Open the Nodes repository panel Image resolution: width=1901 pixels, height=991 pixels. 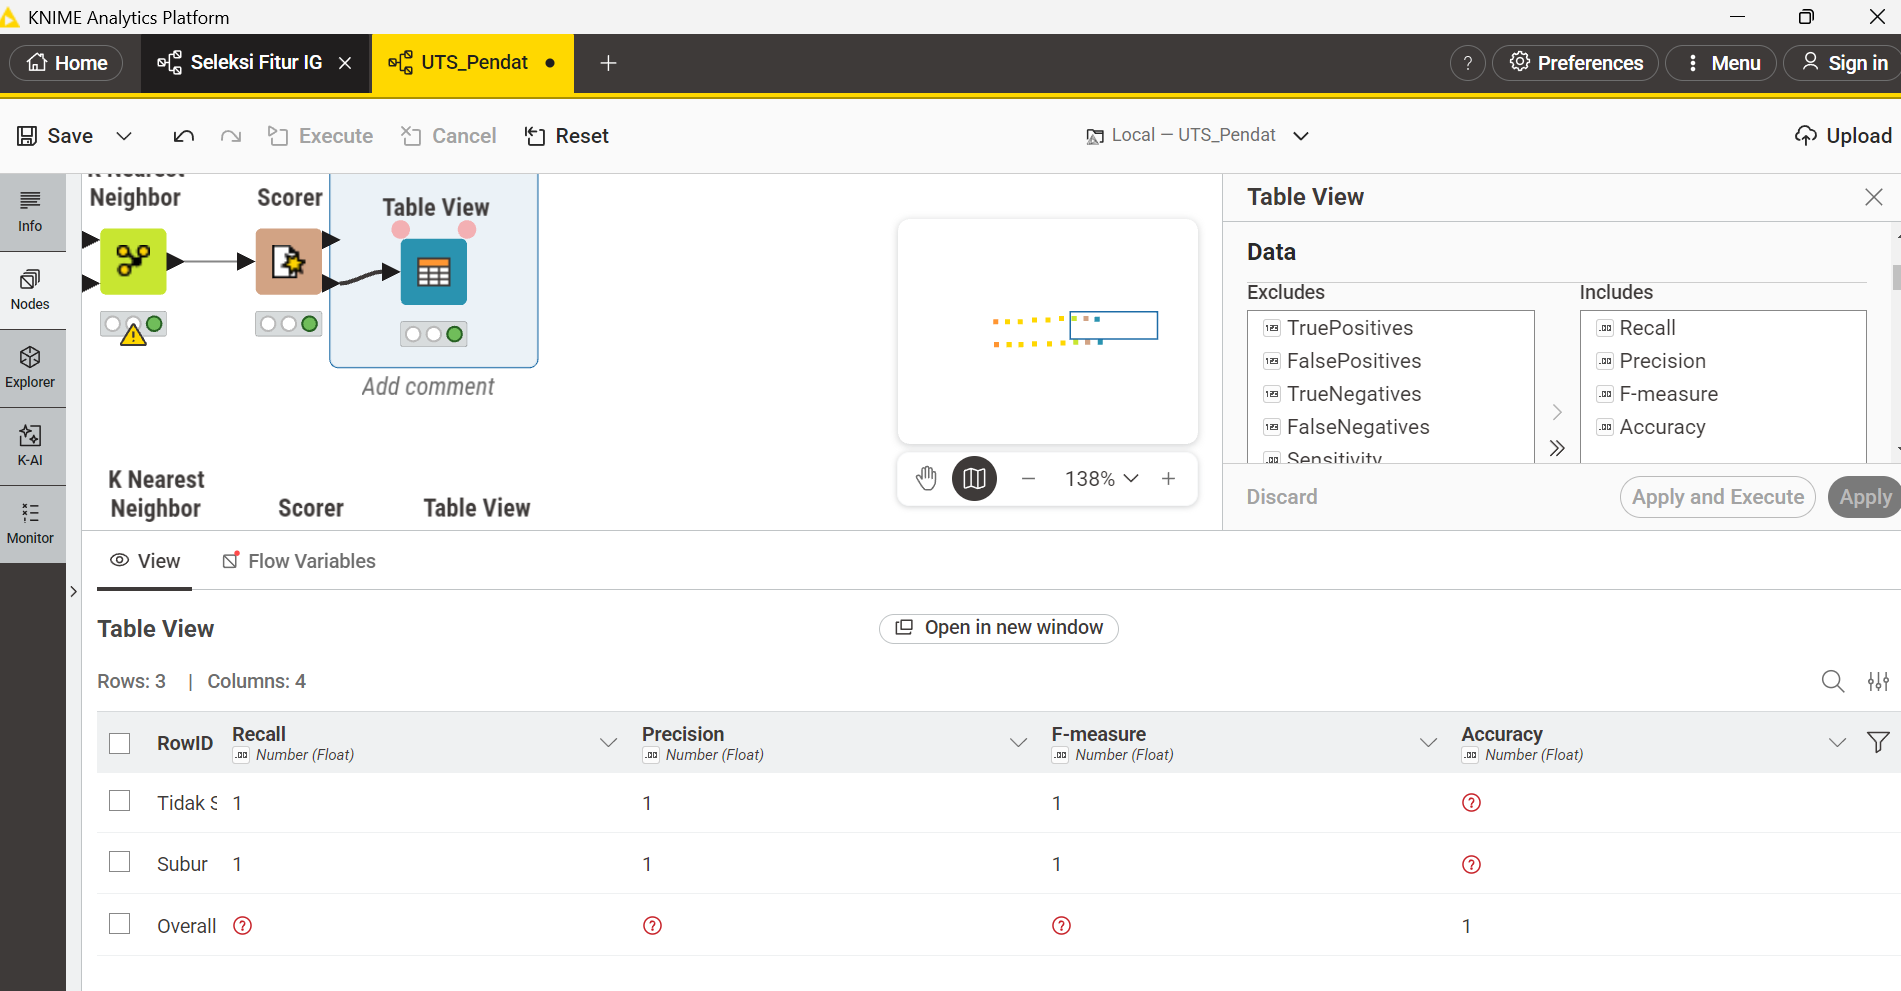tap(30, 290)
